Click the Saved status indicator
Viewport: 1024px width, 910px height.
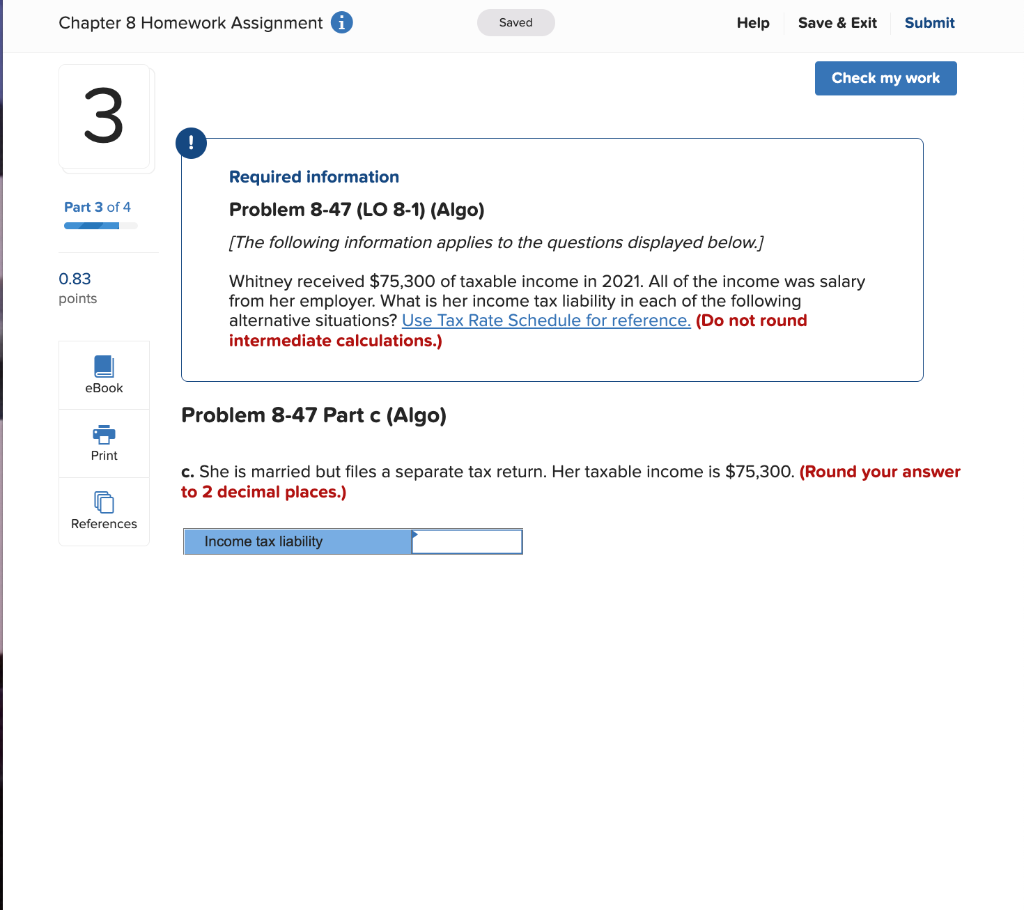click(516, 23)
